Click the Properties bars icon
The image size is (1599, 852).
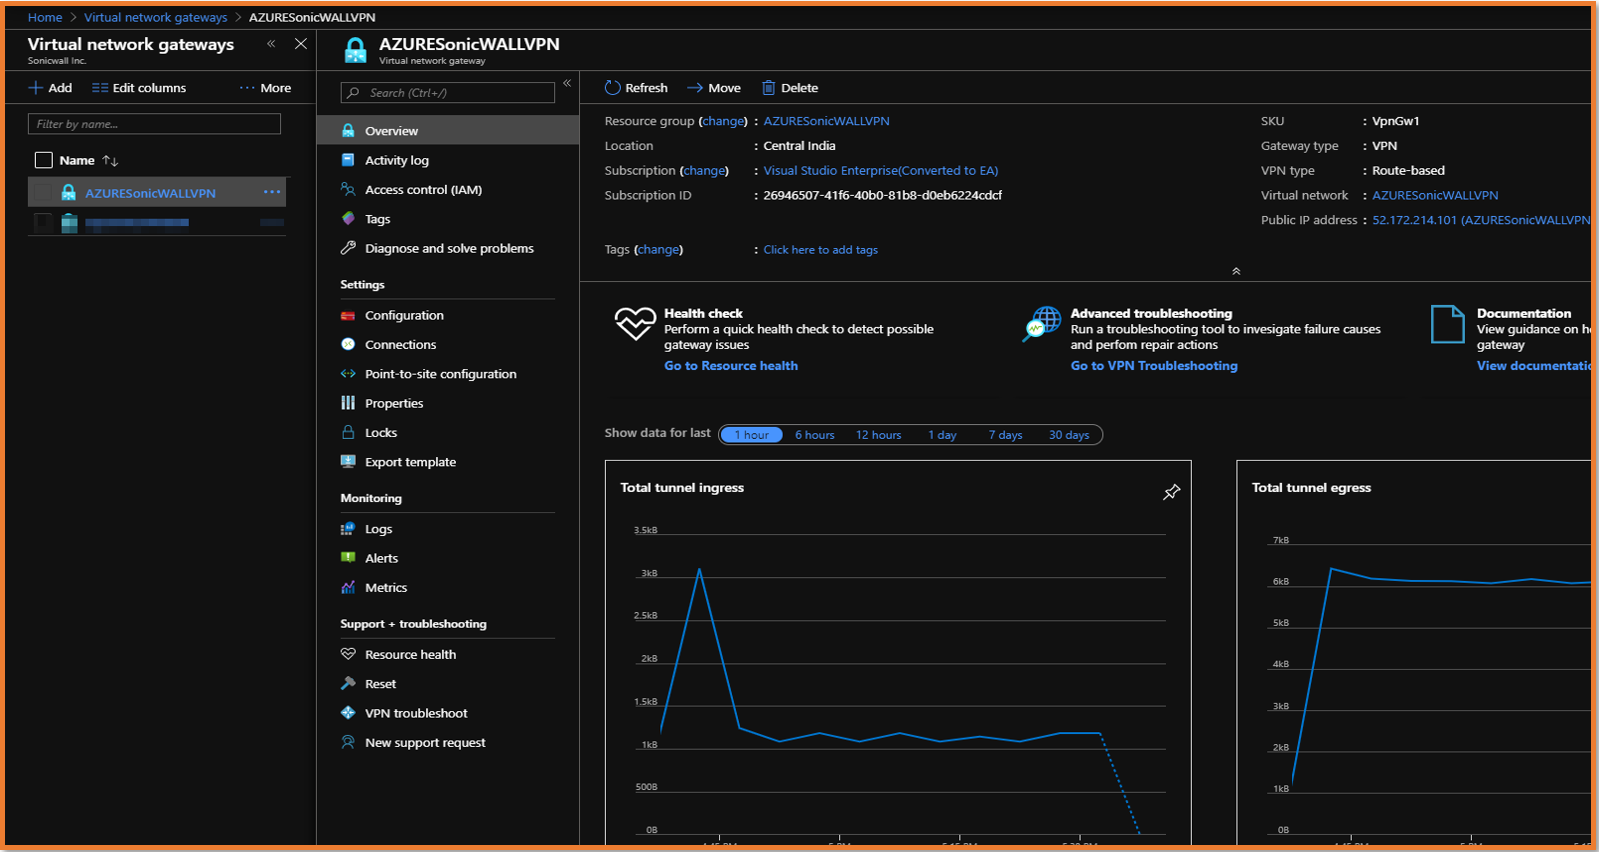[x=348, y=403]
